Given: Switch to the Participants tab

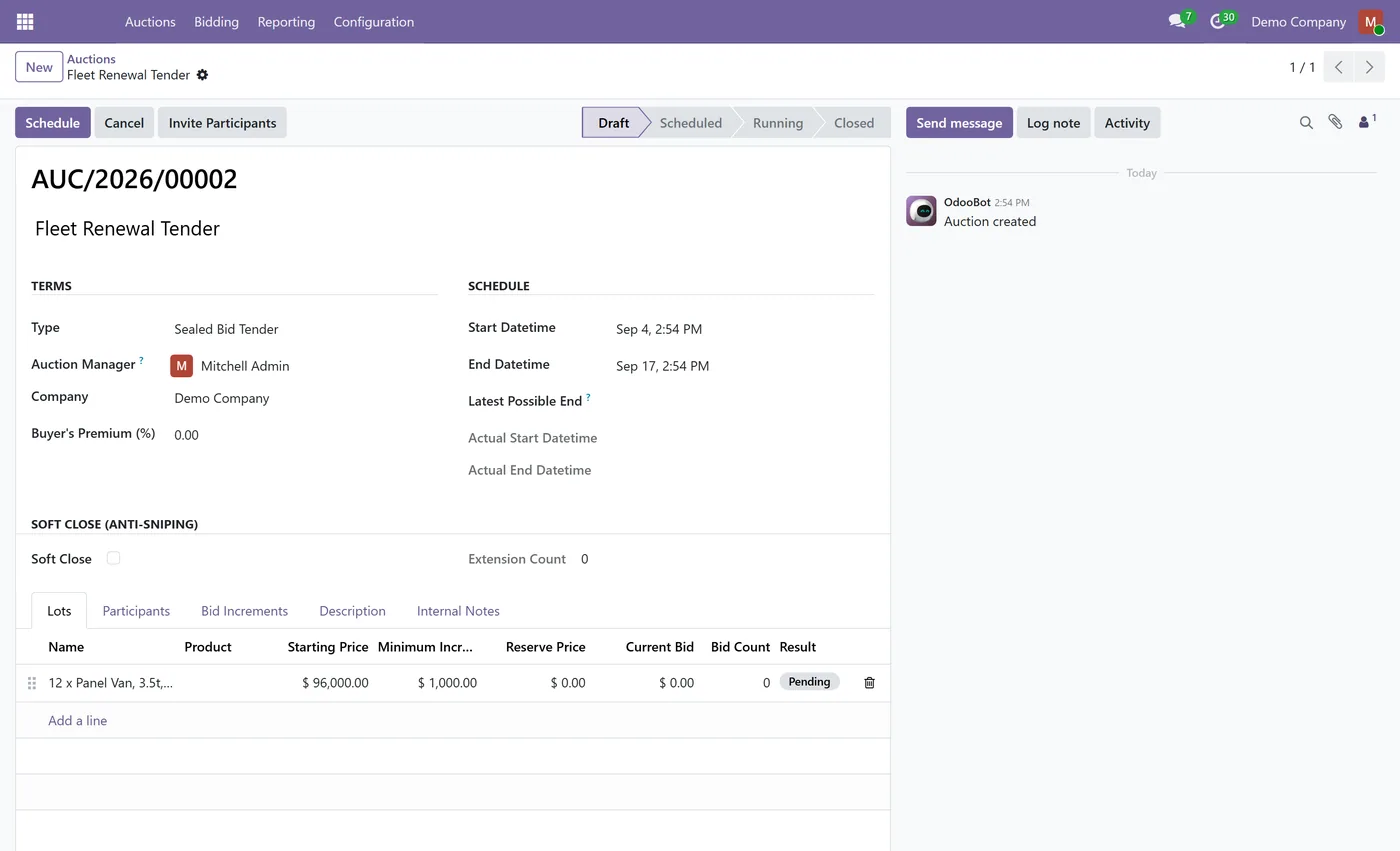Looking at the screenshot, I should point(136,611).
